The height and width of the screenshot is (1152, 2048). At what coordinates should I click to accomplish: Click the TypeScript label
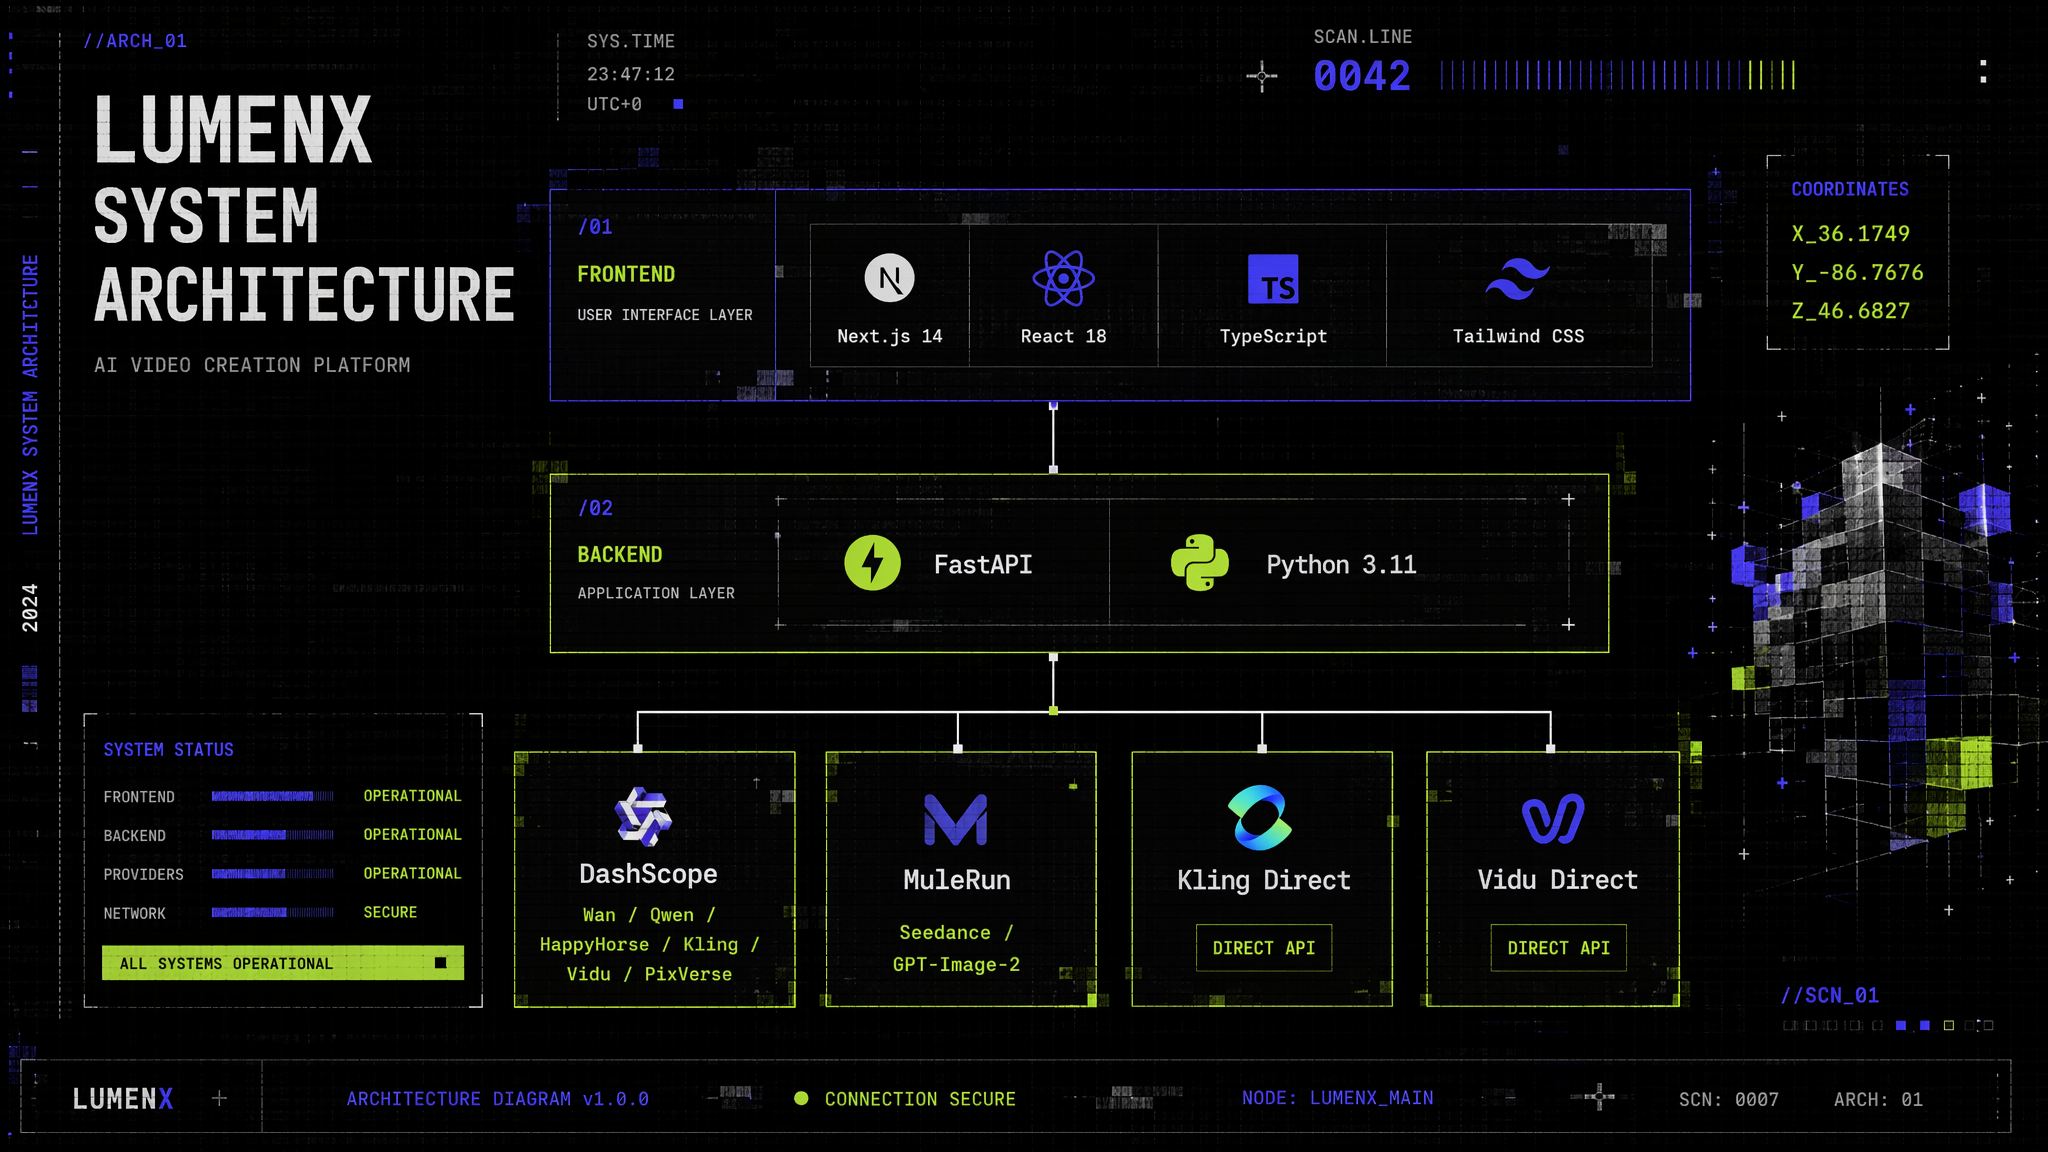pos(1273,336)
